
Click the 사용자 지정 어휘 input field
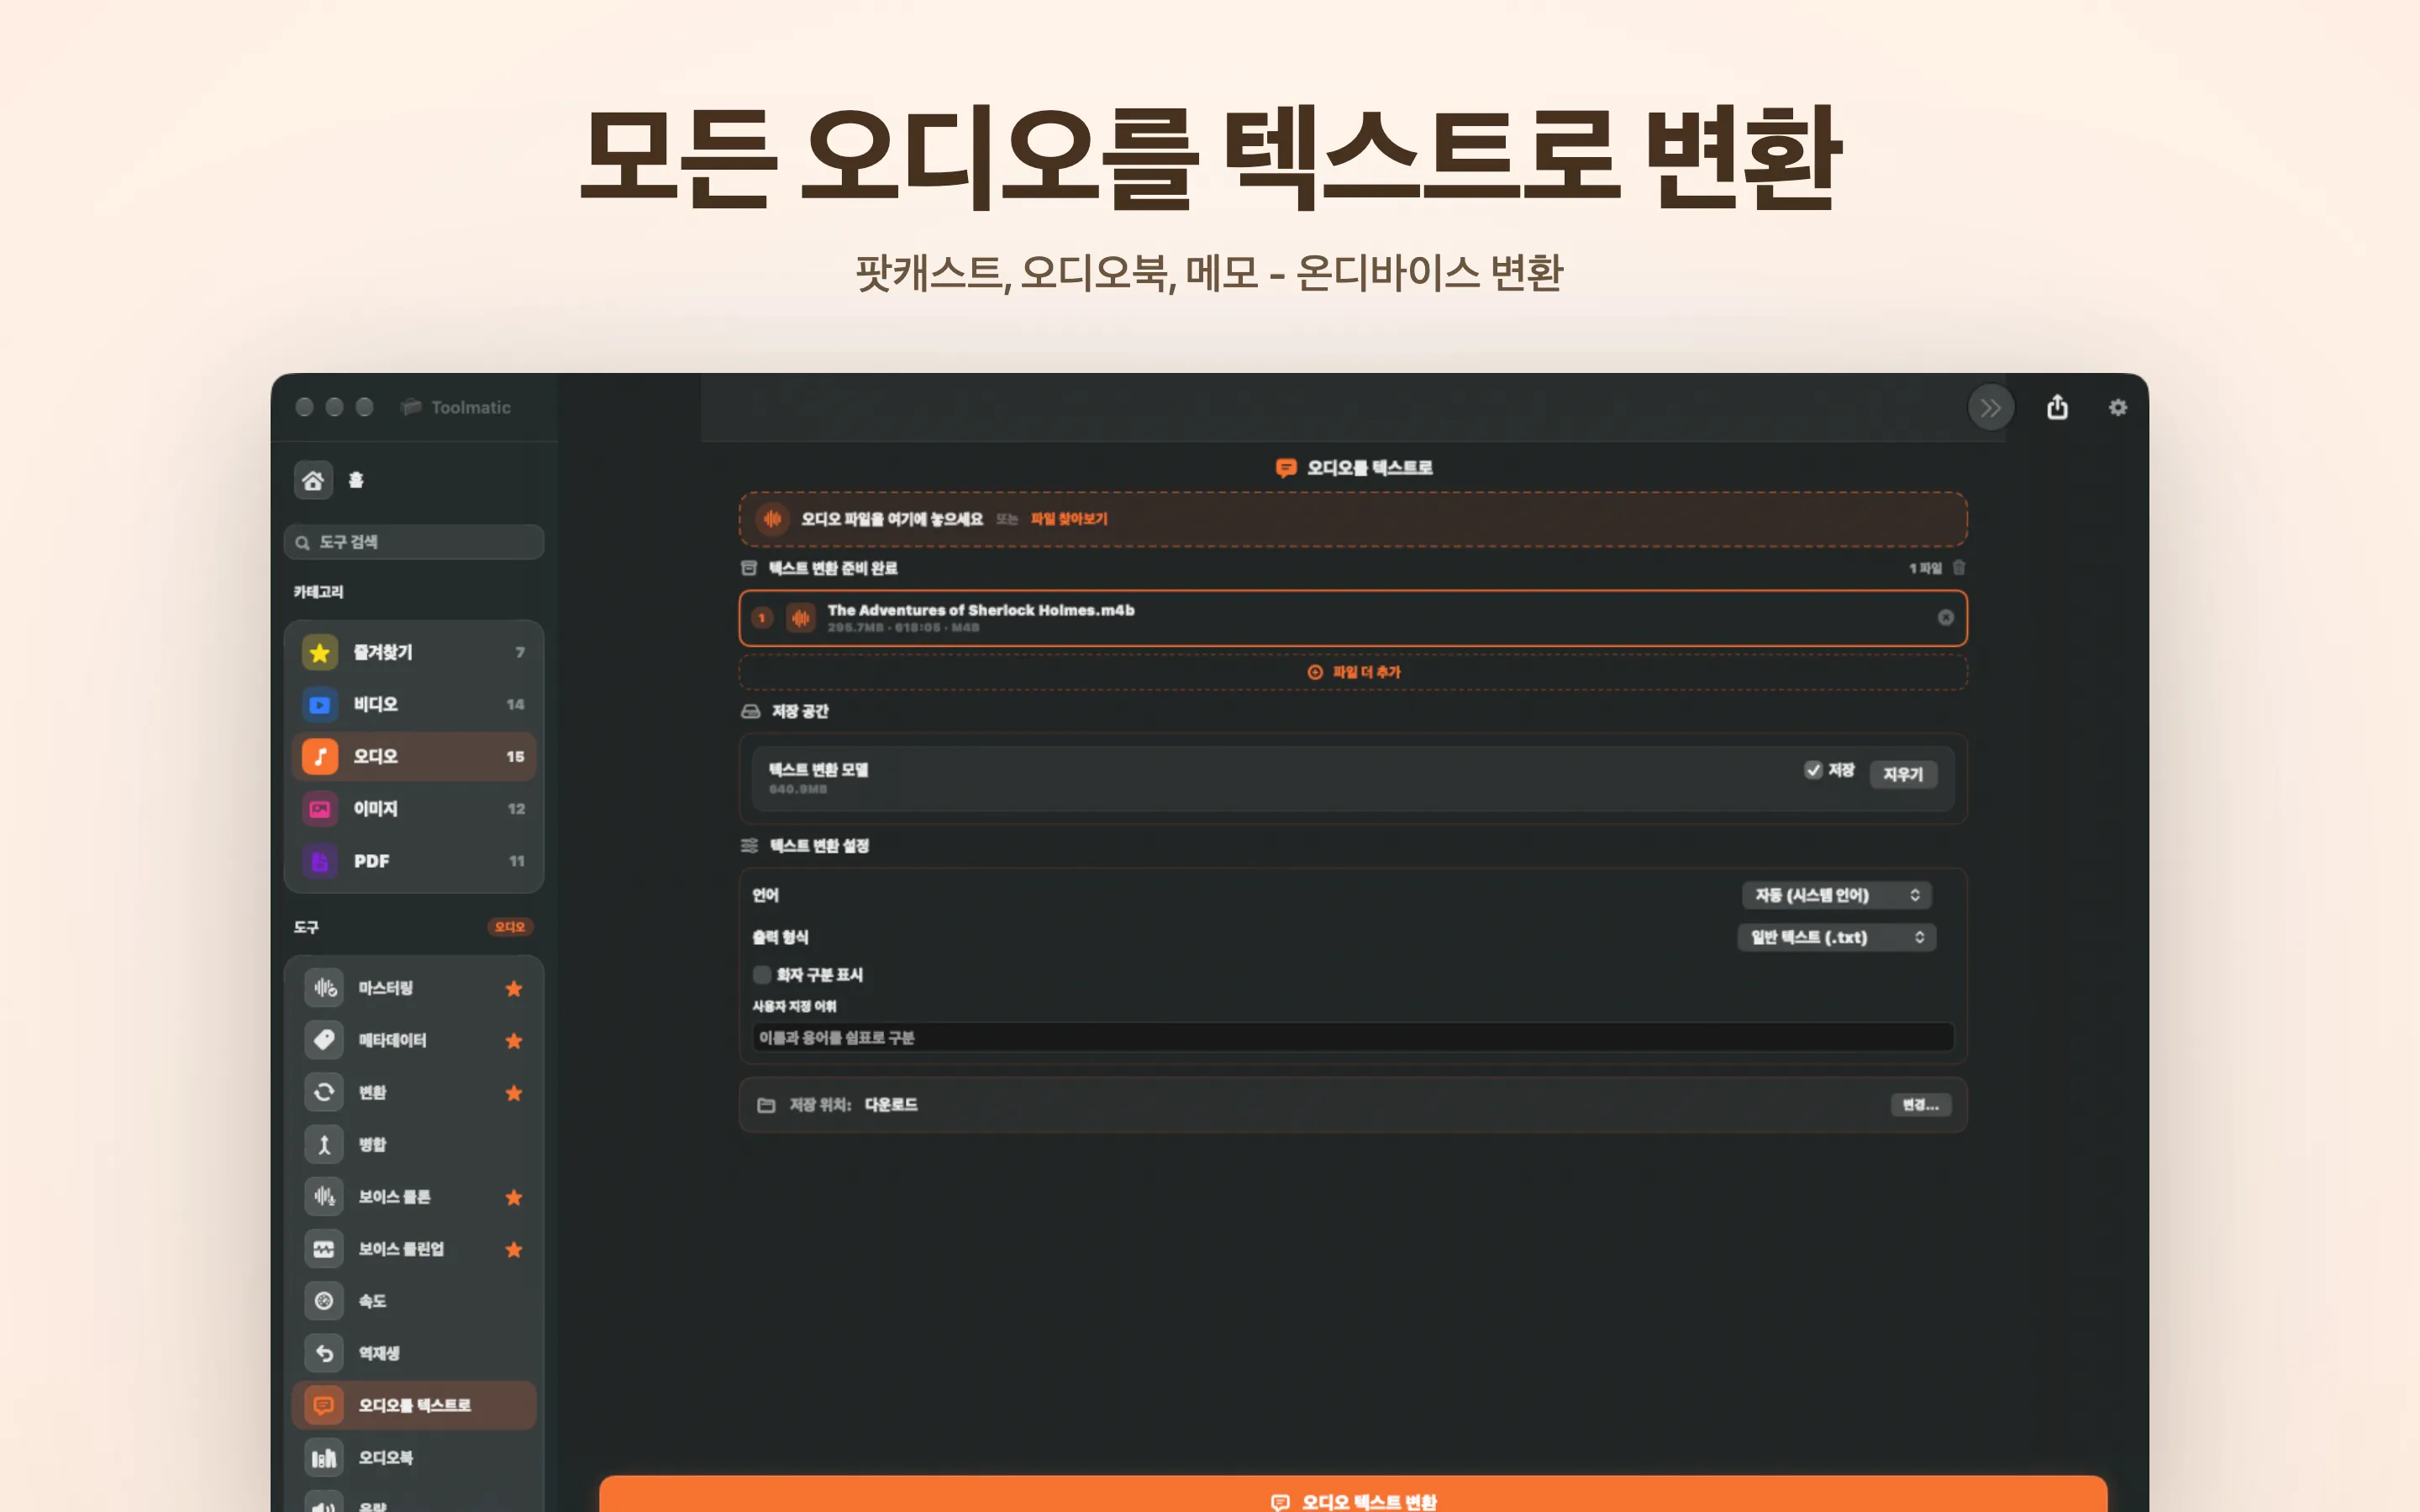click(1353, 1037)
